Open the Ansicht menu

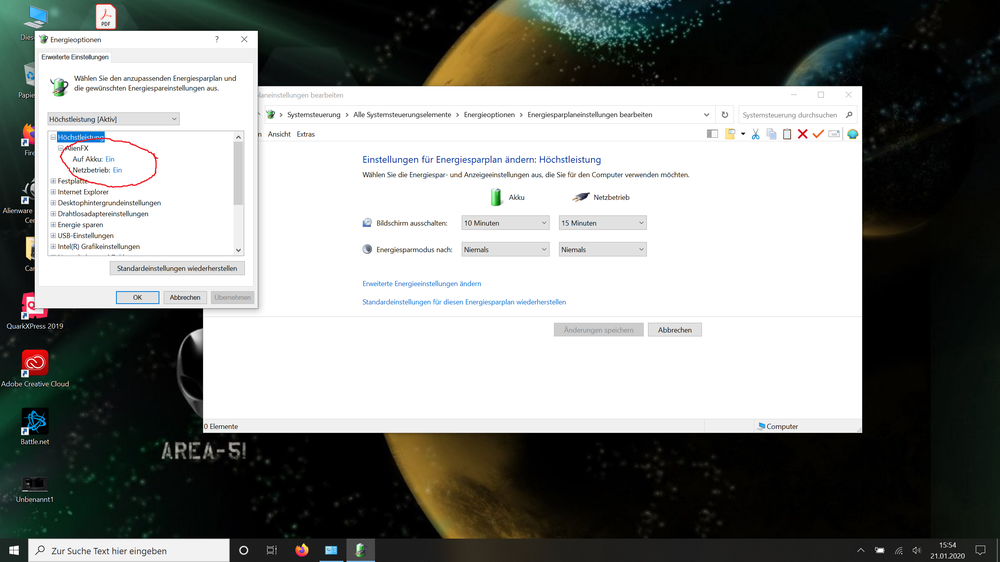(279, 134)
